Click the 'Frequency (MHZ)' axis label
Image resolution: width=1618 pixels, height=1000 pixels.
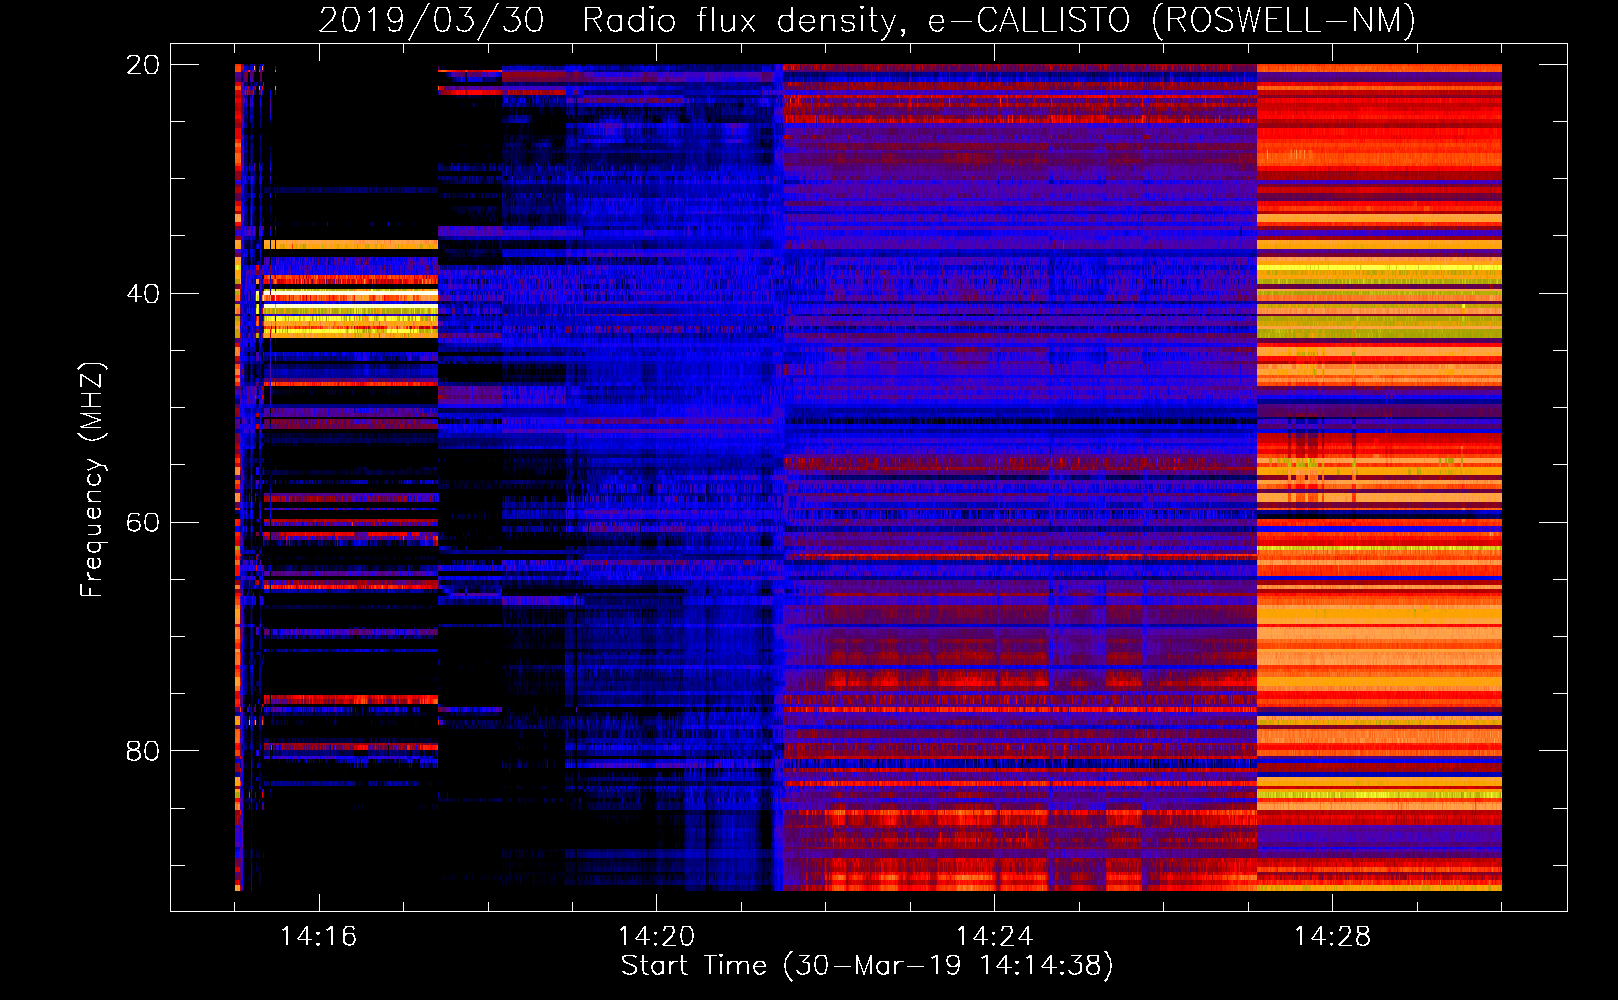[x=92, y=479]
